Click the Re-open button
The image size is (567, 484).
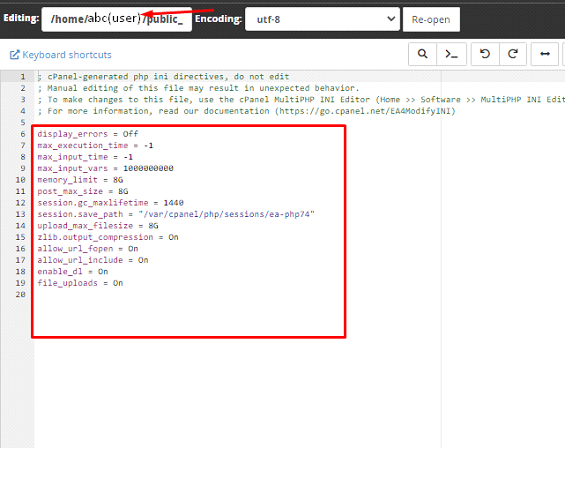pos(431,19)
